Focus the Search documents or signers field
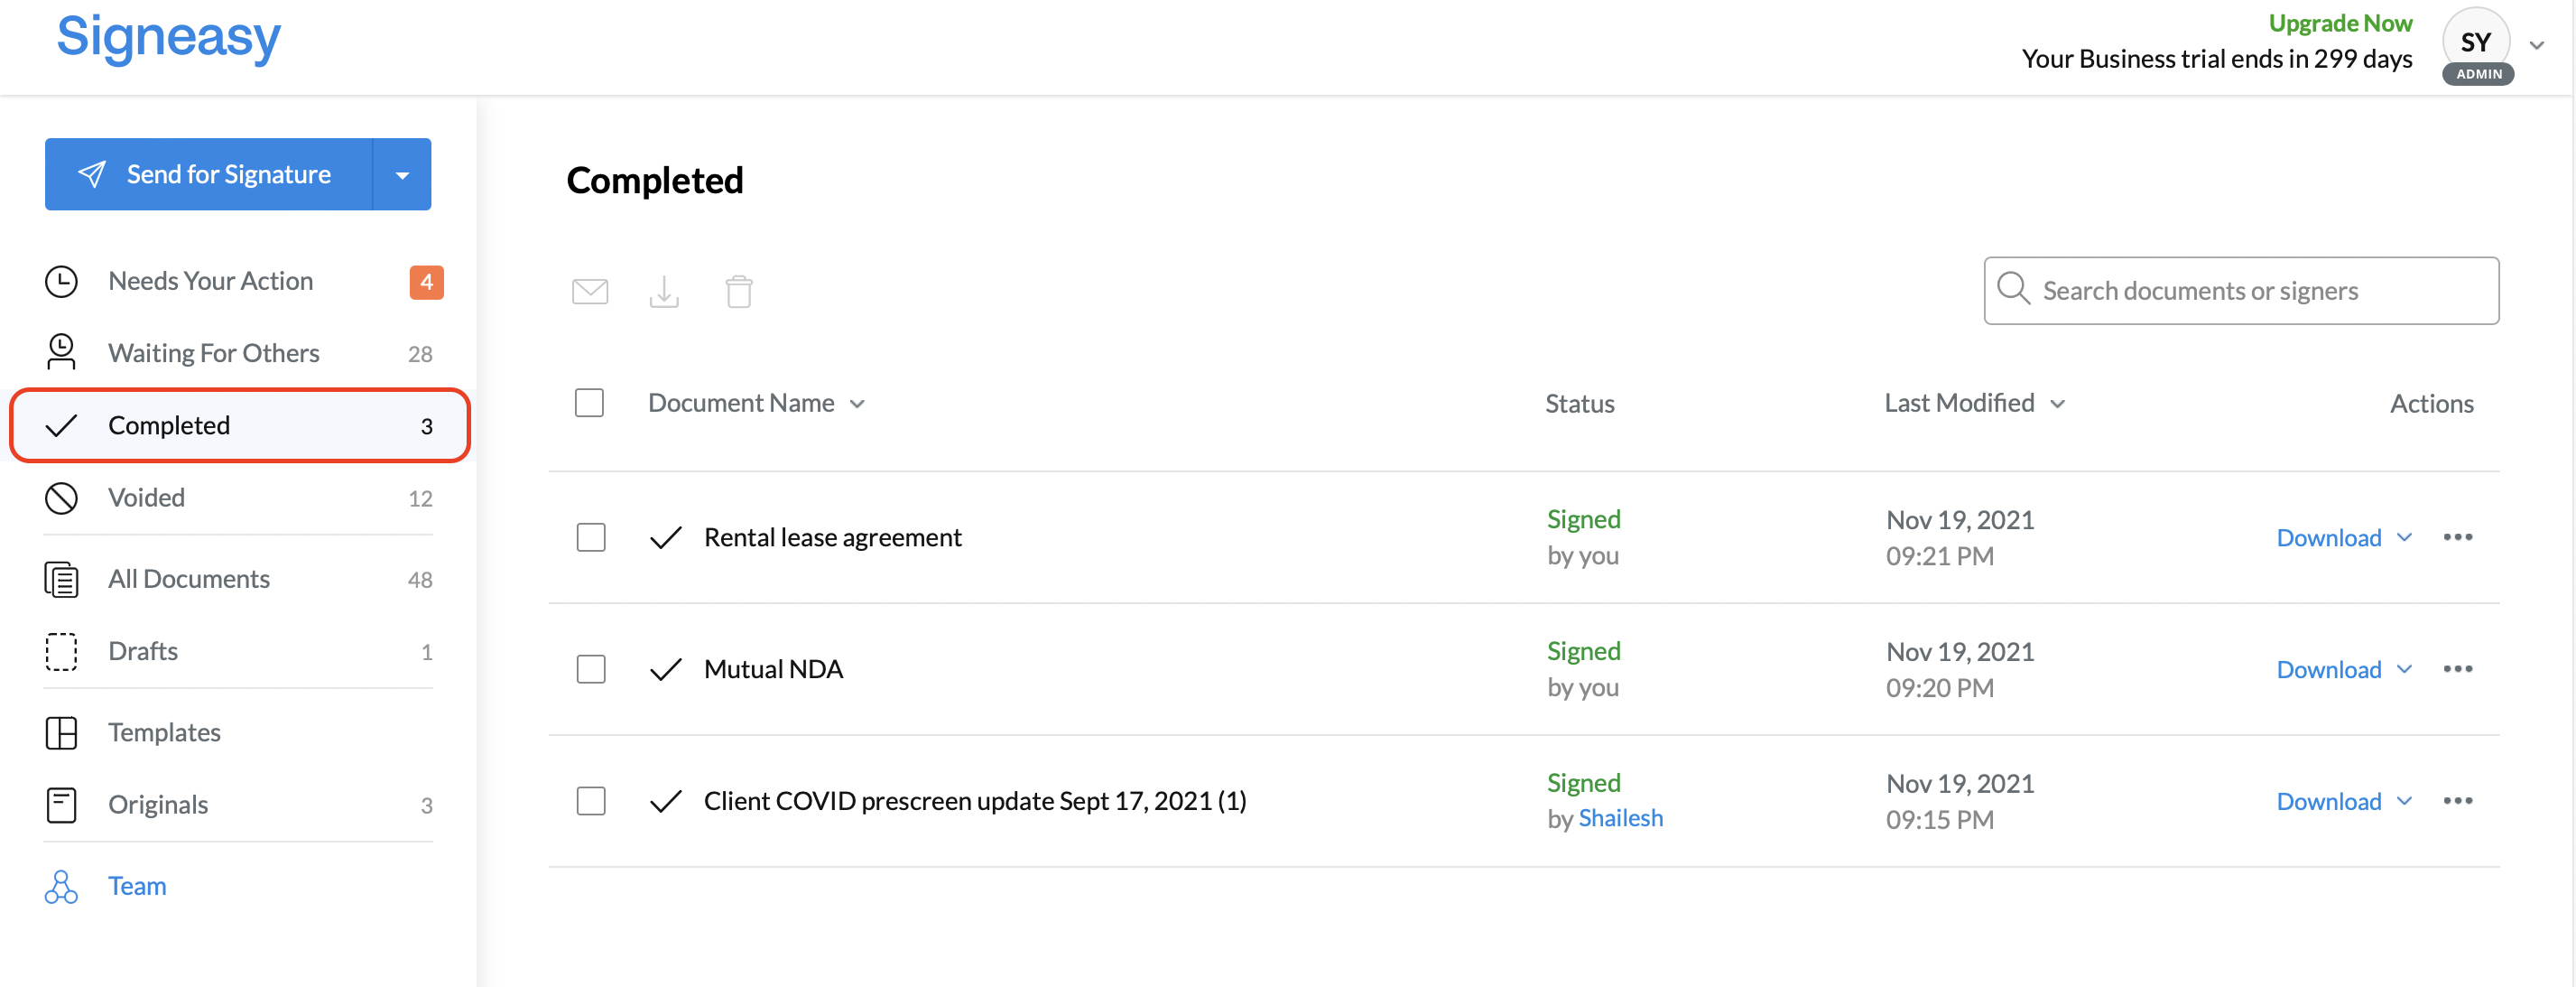 (2241, 291)
